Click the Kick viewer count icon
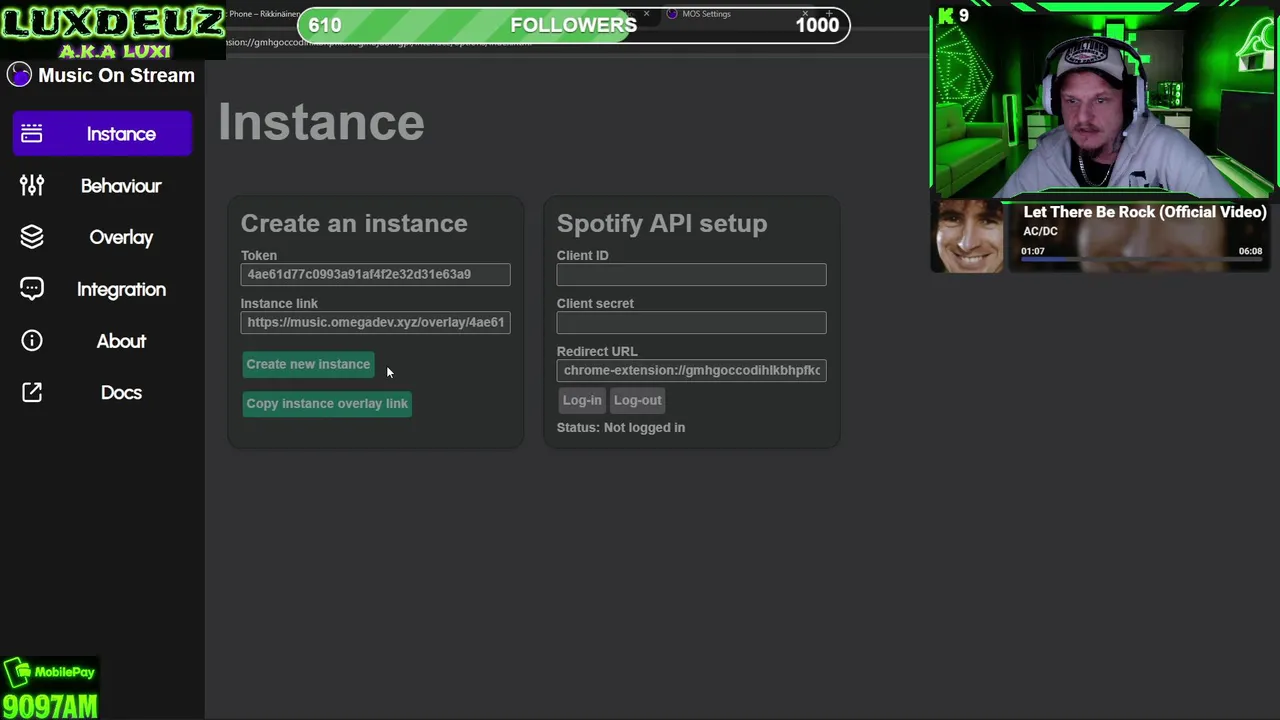 click(945, 16)
